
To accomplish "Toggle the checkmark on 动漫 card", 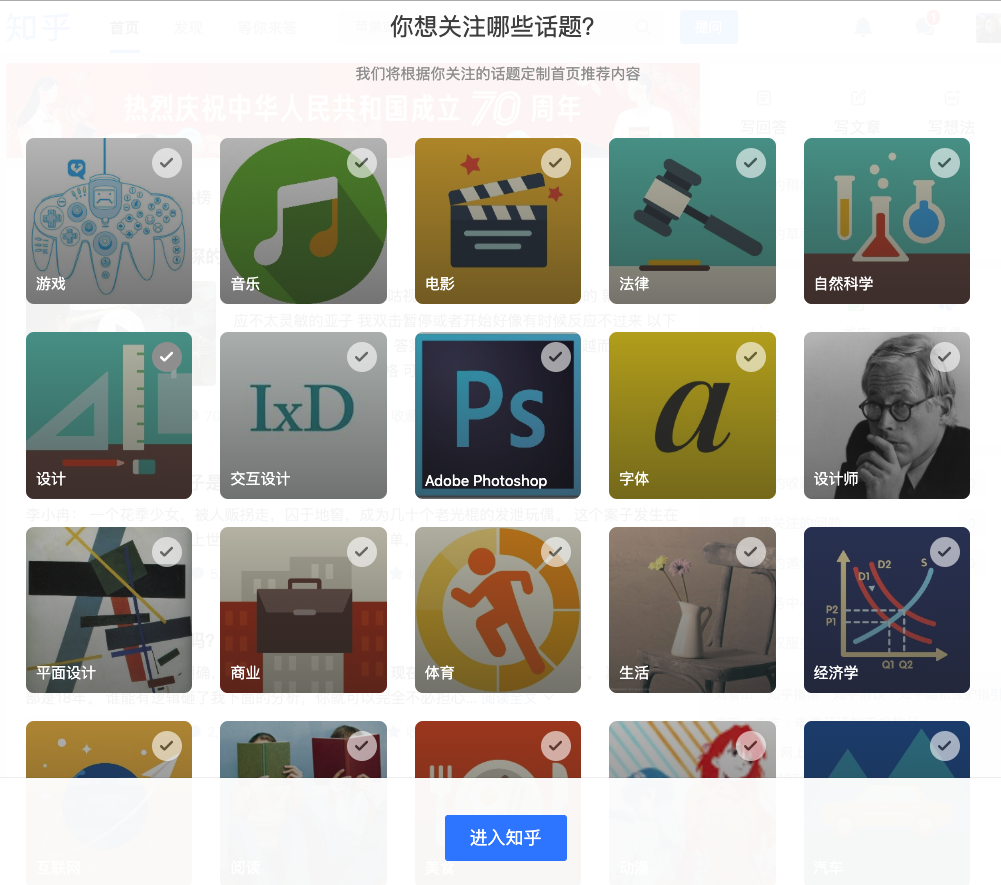I will pyautogui.click(x=751, y=746).
